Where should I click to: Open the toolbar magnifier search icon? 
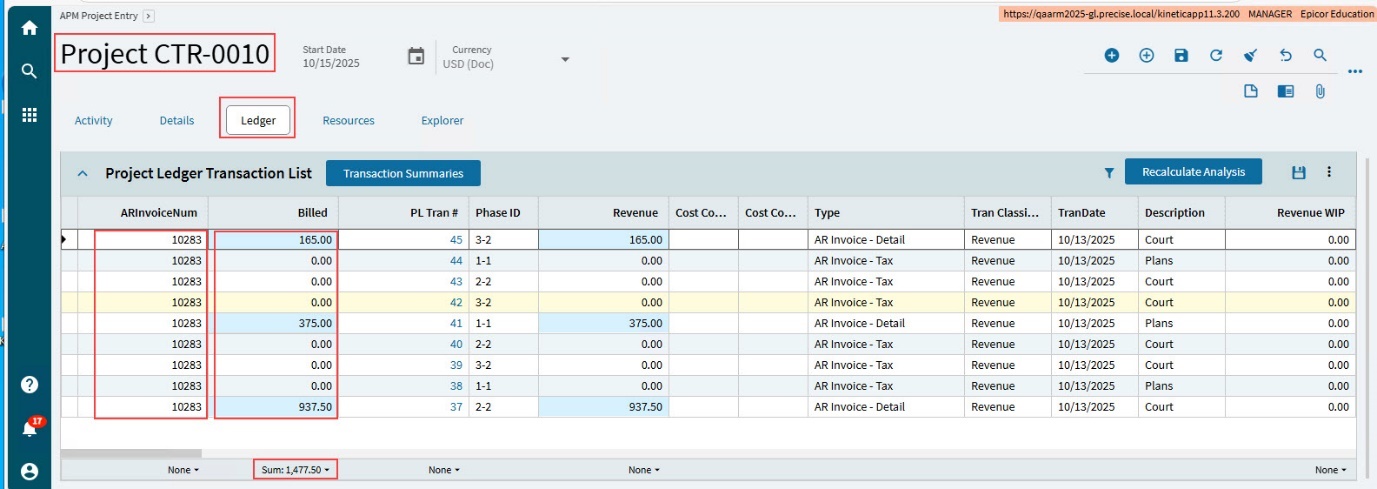[1320, 56]
